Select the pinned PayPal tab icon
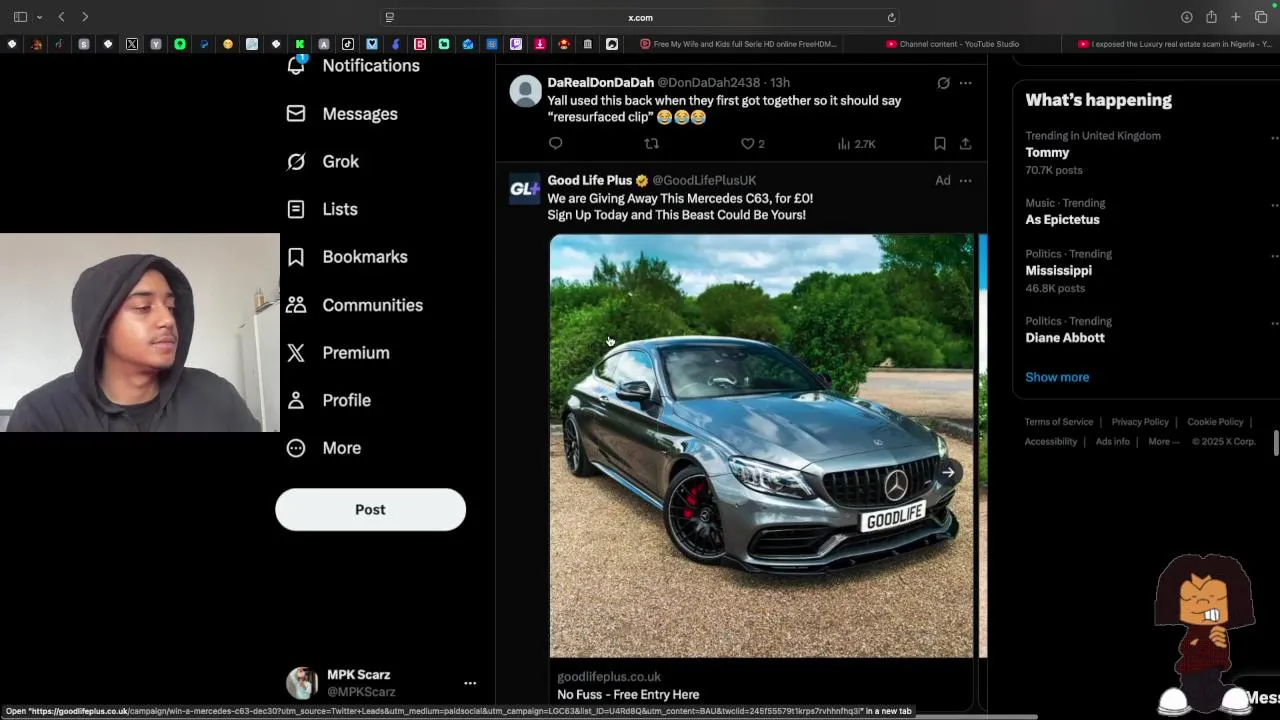Viewport: 1280px width, 720px height. point(204,44)
